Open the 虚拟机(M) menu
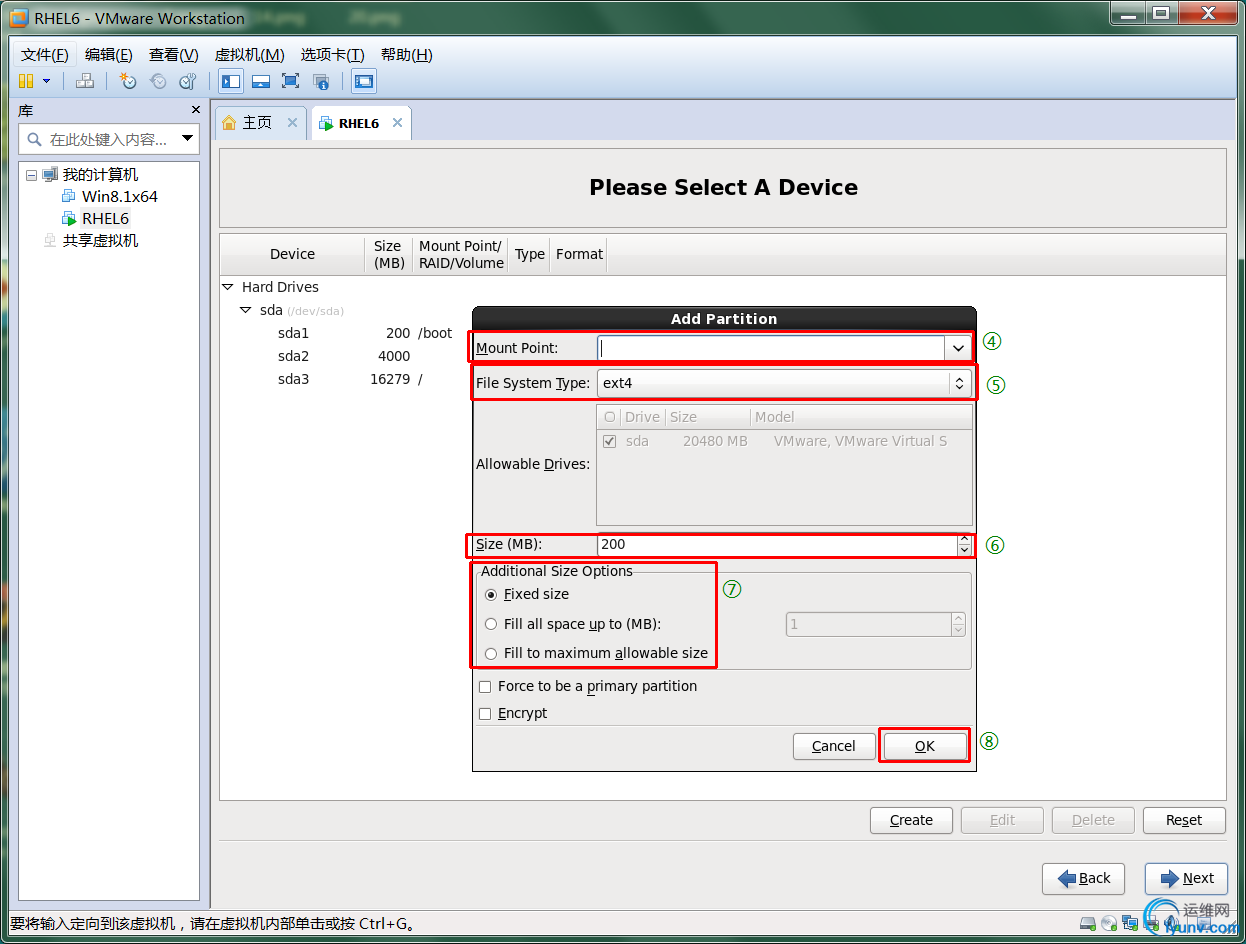Screen dimensions: 1246x944 point(250,55)
